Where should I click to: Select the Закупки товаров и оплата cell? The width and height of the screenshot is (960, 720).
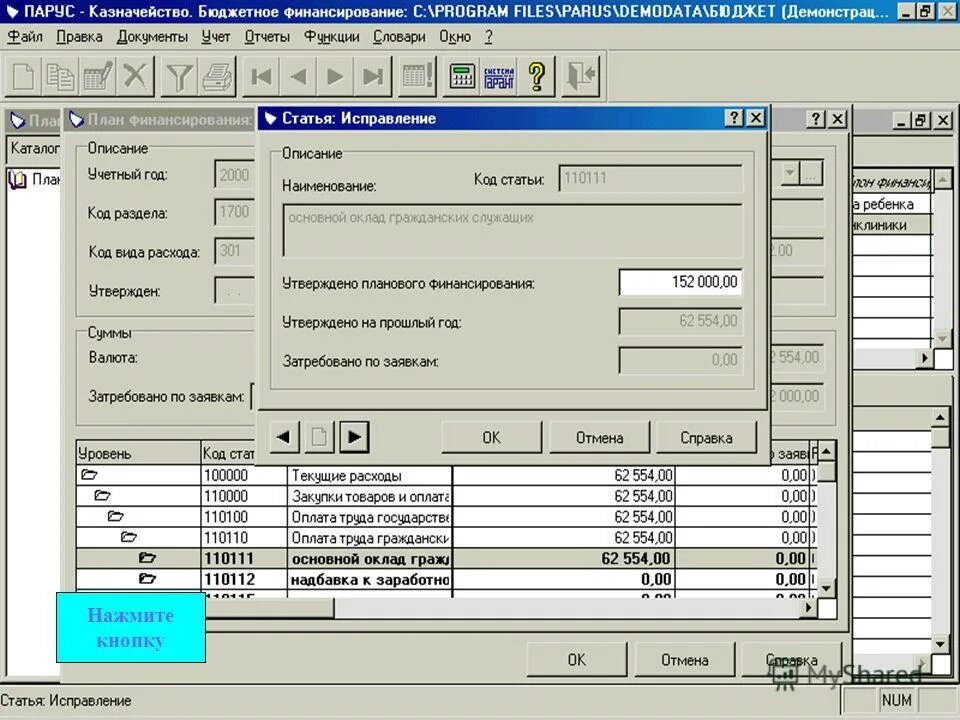370,496
